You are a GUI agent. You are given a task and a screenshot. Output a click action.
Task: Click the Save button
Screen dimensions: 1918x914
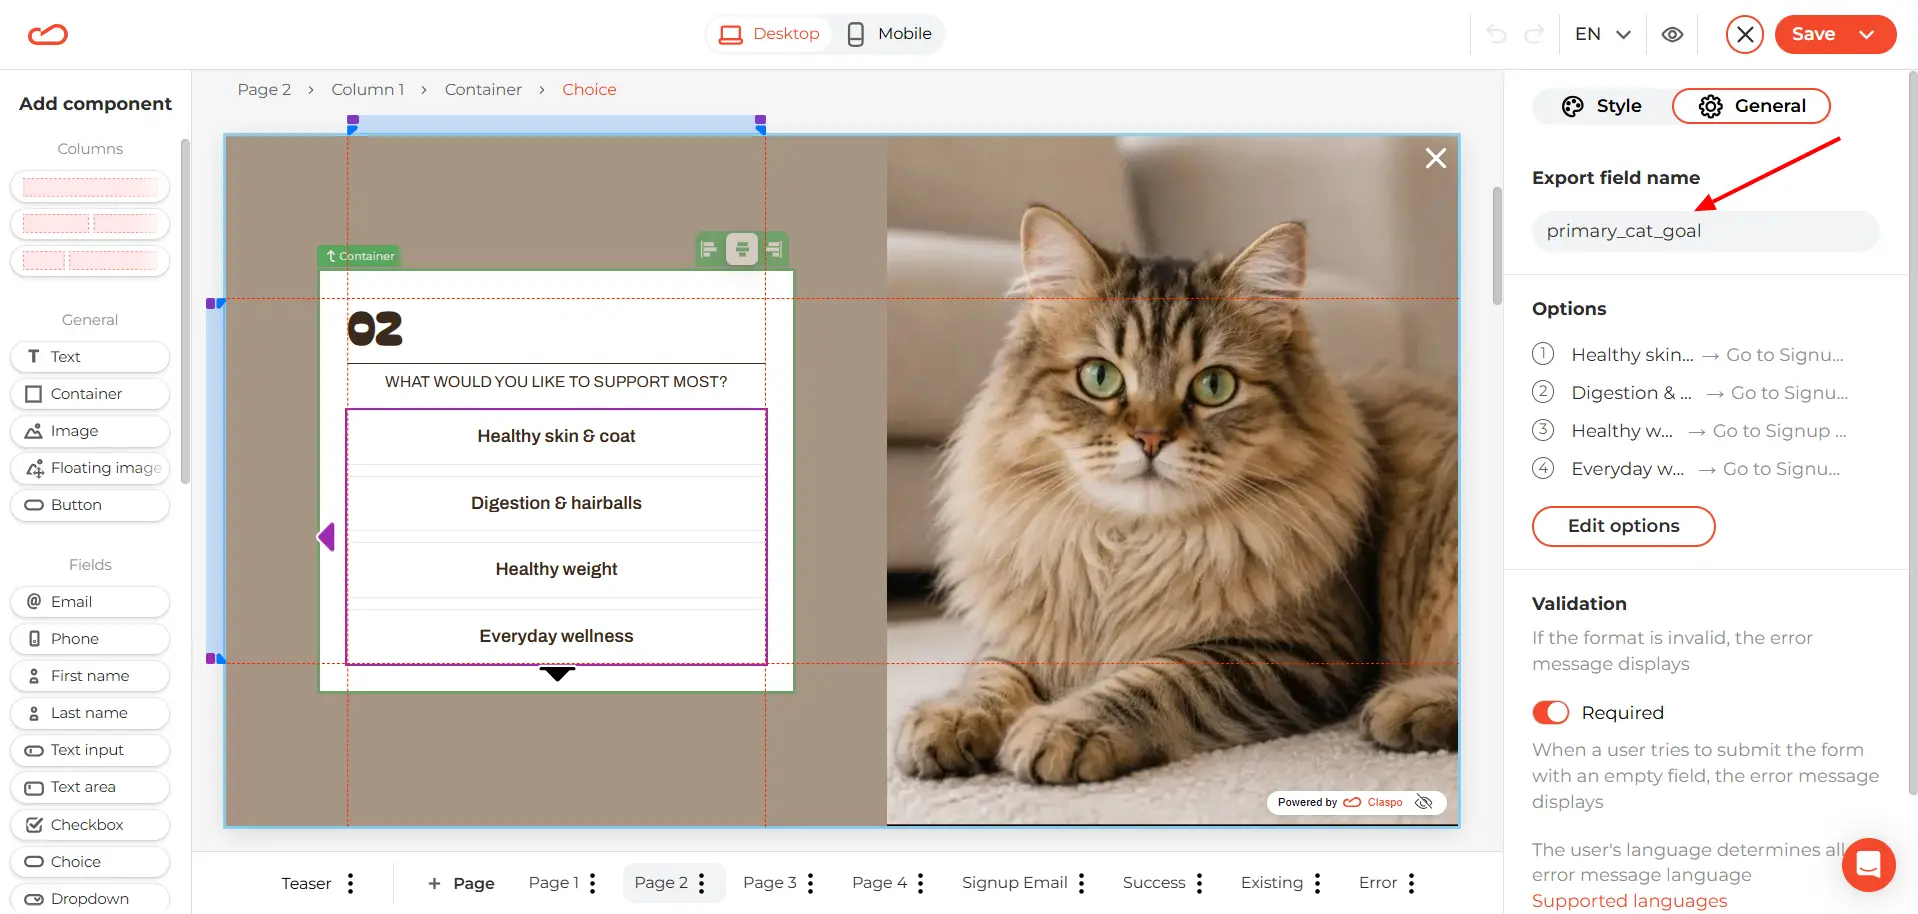(1813, 34)
